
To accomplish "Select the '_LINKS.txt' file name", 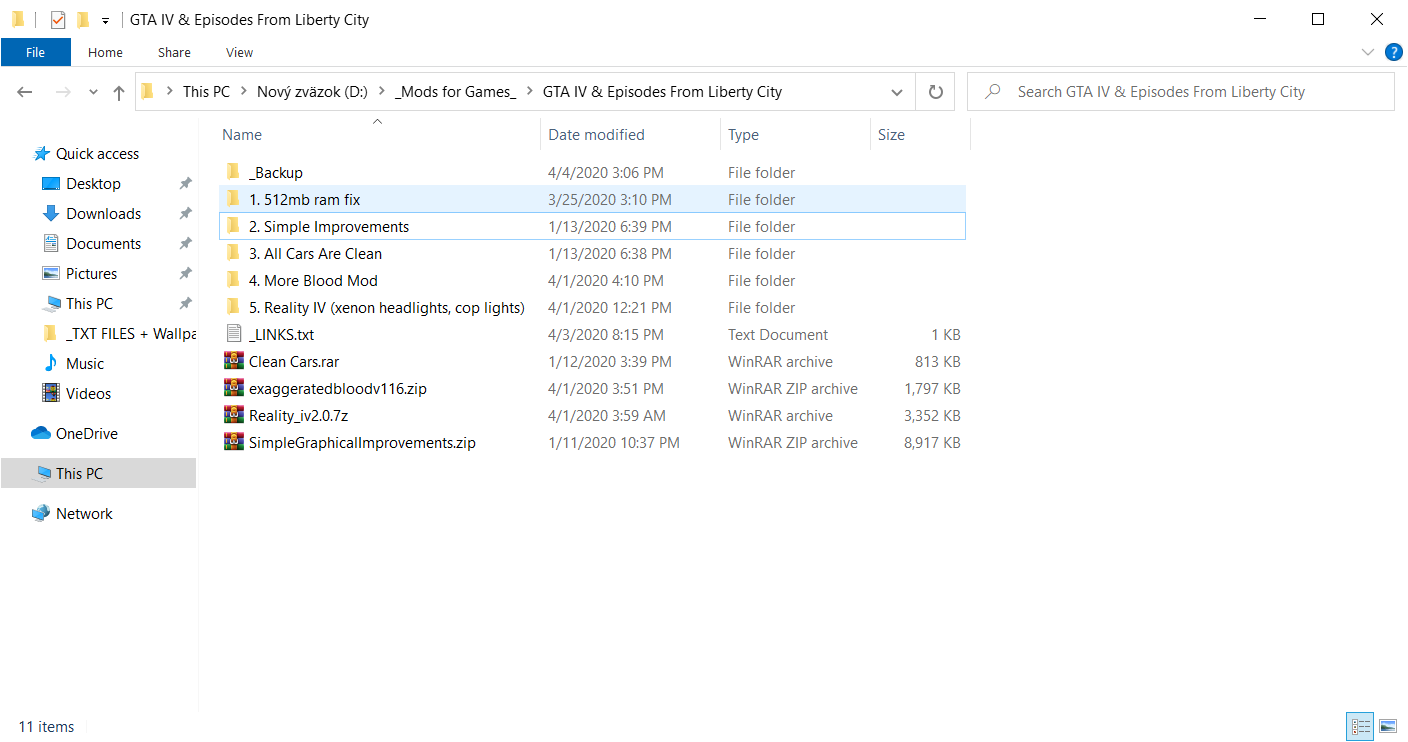I will point(282,335).
